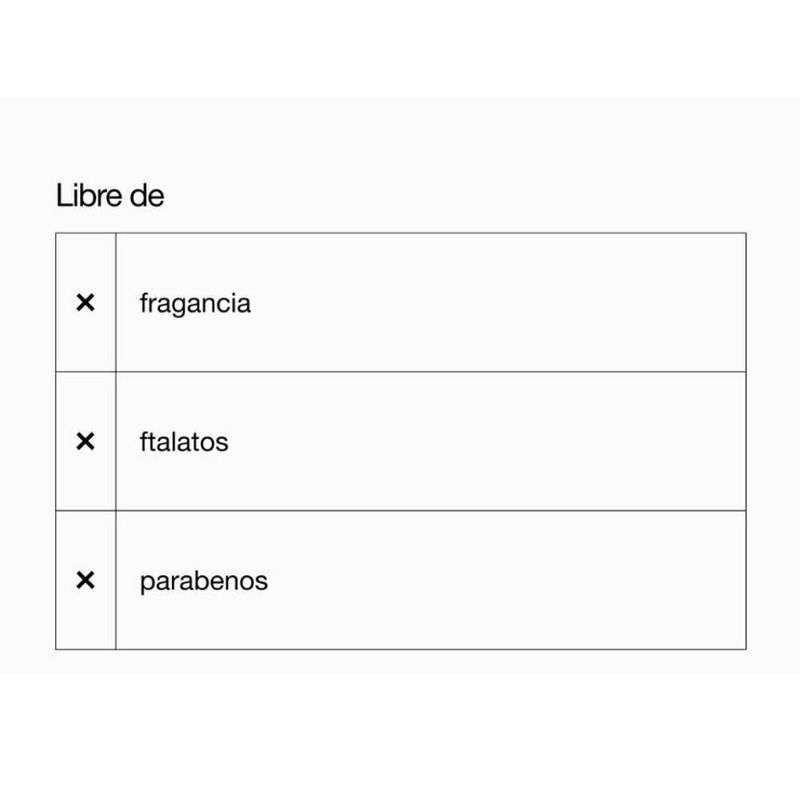The image size is (800, 800).
Task: Click the X mark beside ftalatos
Action: coord(85,441)
